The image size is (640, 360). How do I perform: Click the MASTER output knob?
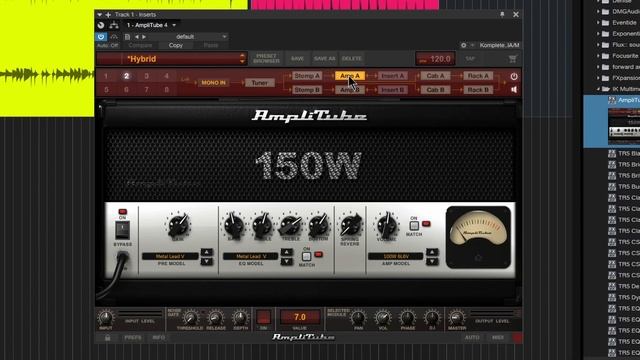click(x=456, y=317)
